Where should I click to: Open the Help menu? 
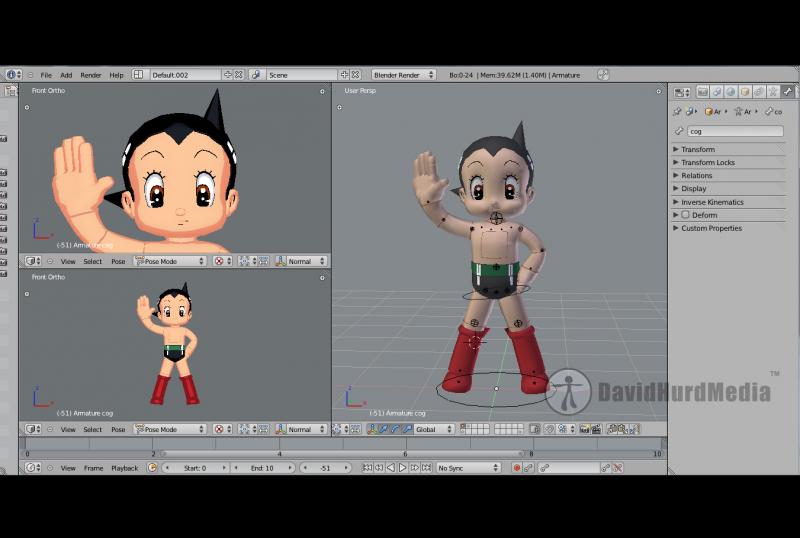click(116, 75)
